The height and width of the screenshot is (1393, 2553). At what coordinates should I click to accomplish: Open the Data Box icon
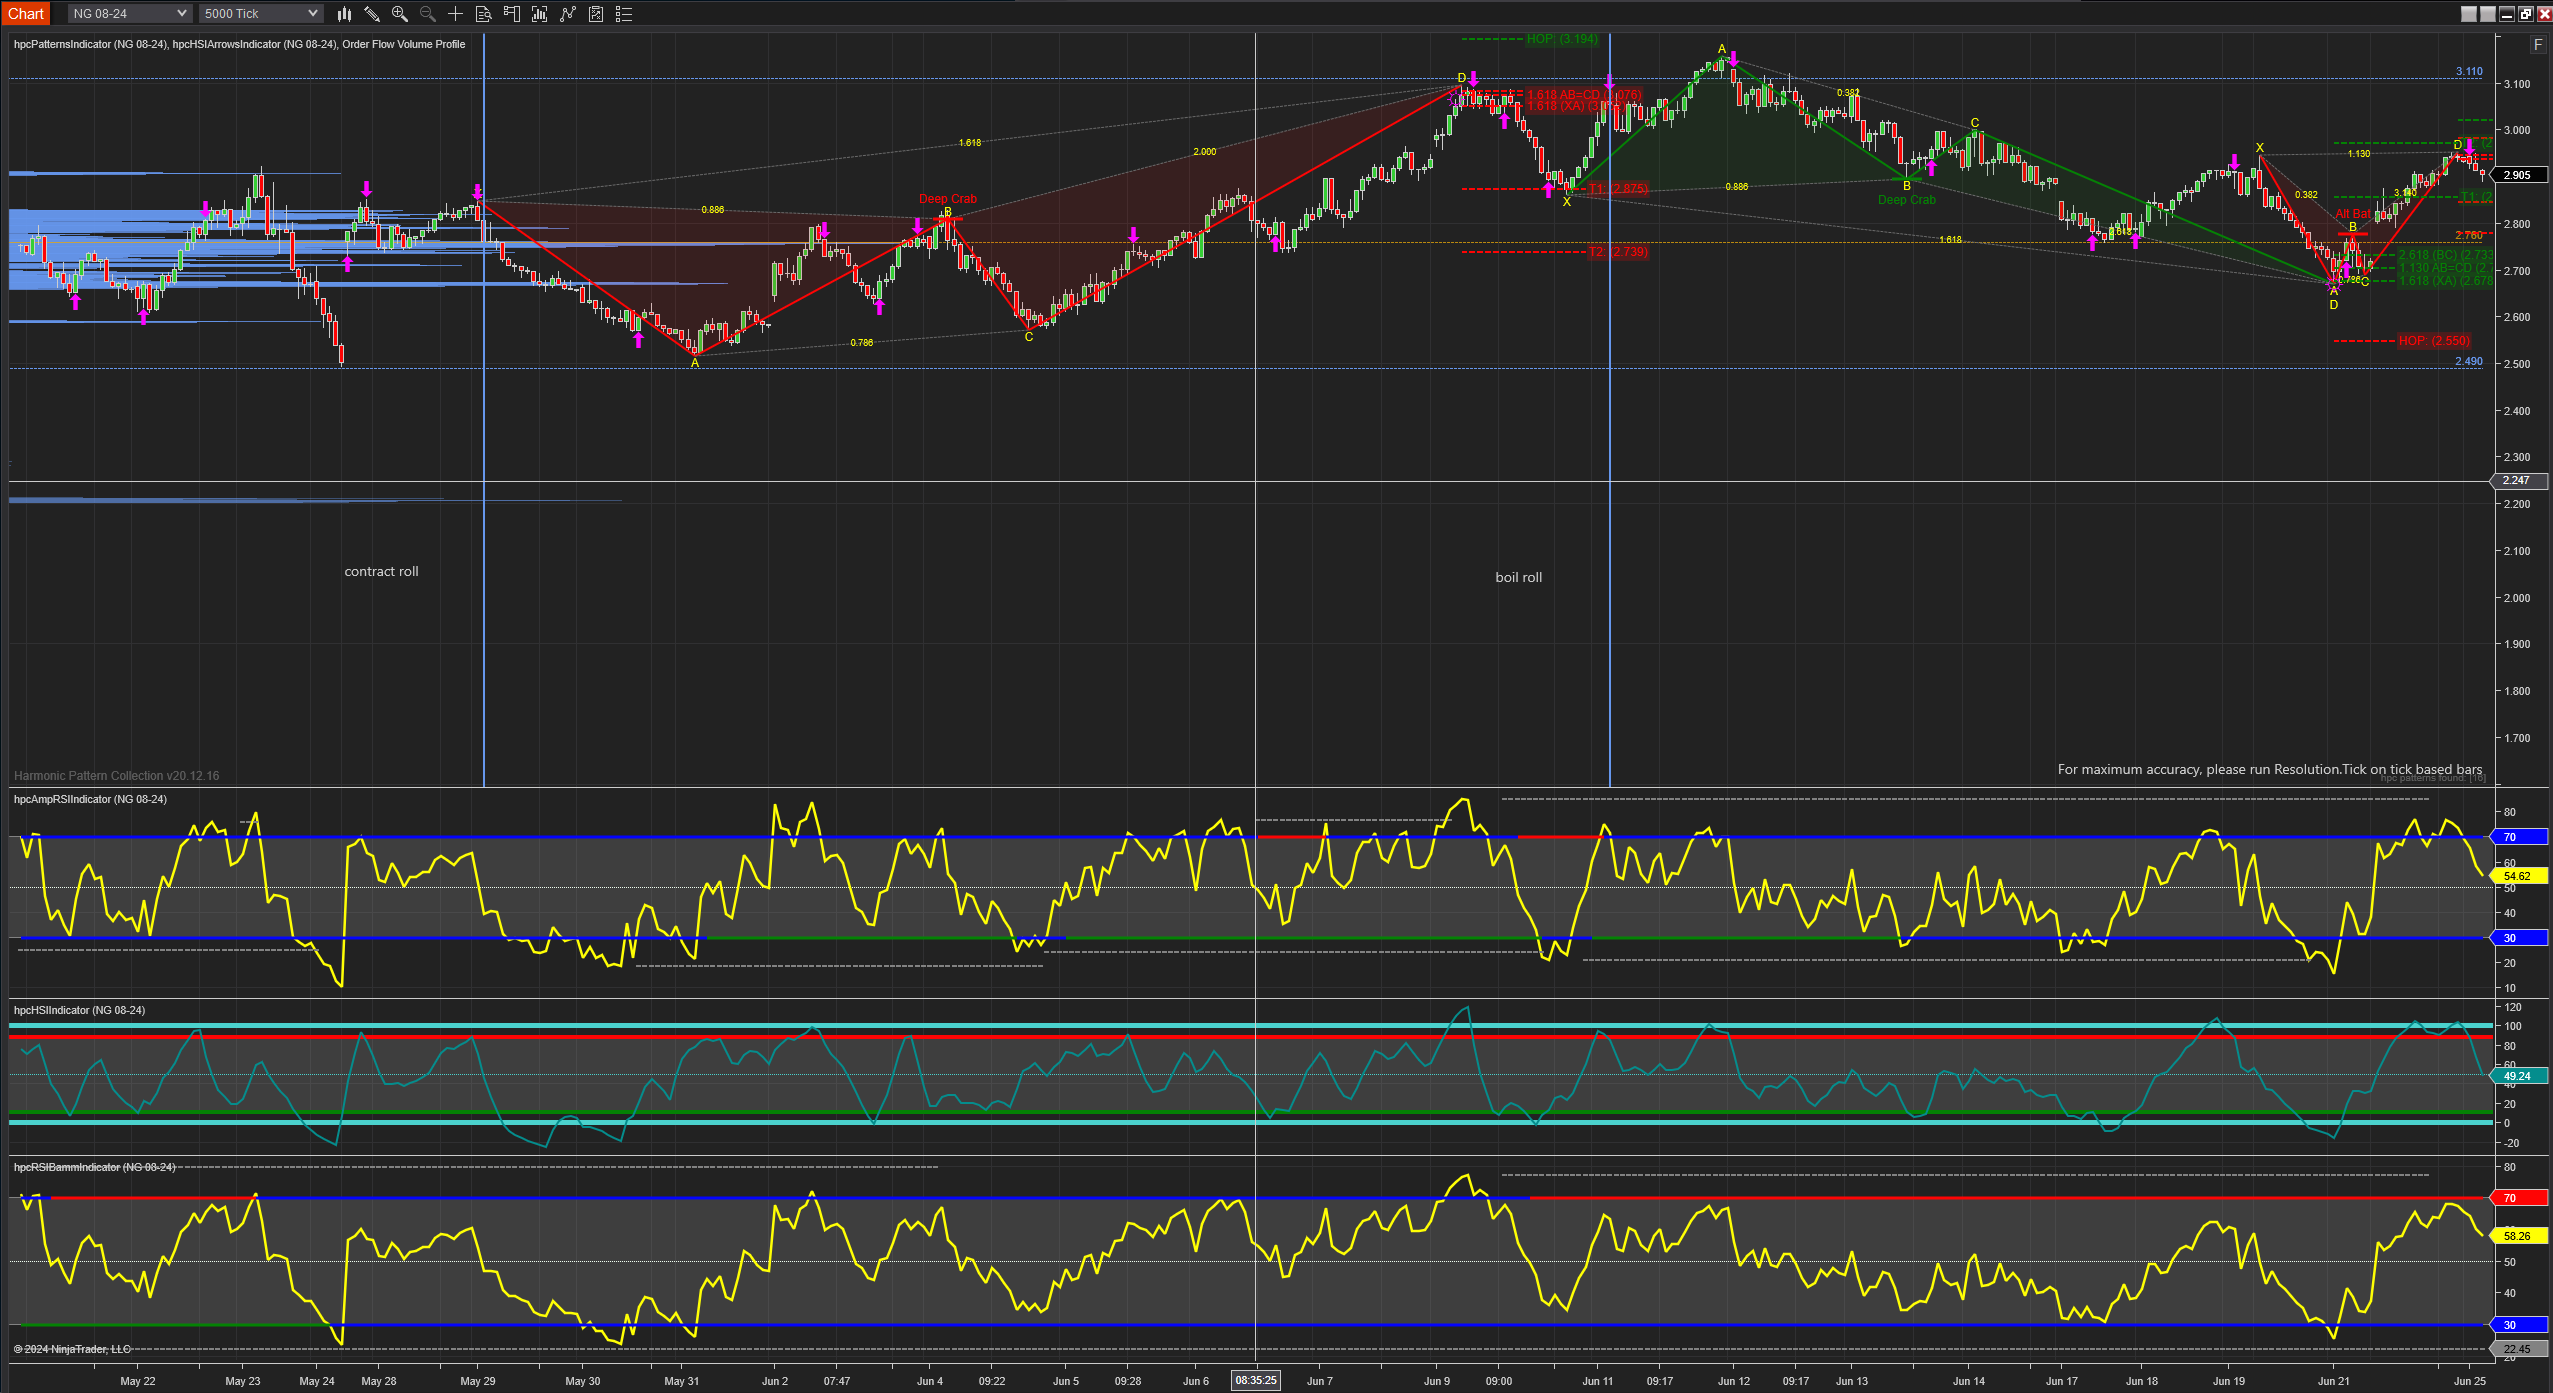coord(484,14)
